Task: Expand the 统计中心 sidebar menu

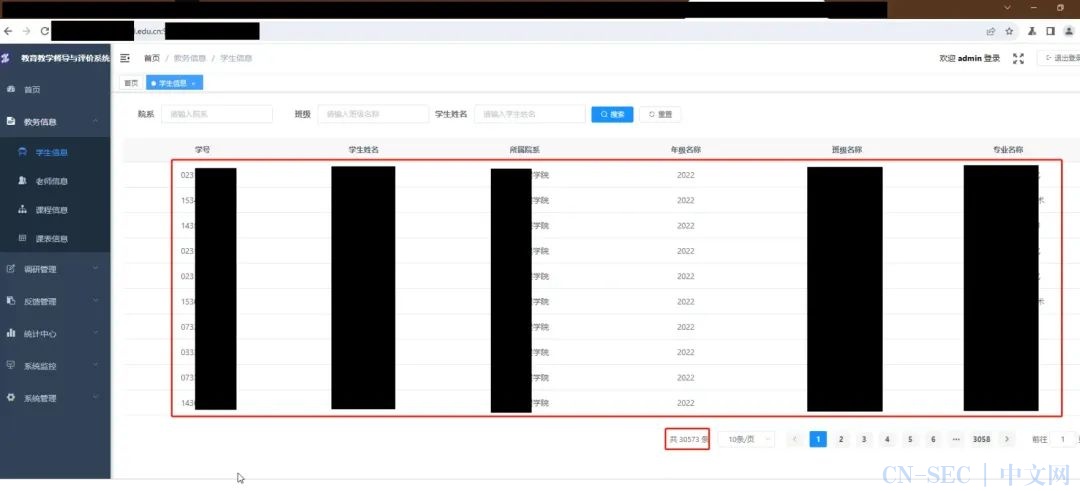Action: [55, 333]
